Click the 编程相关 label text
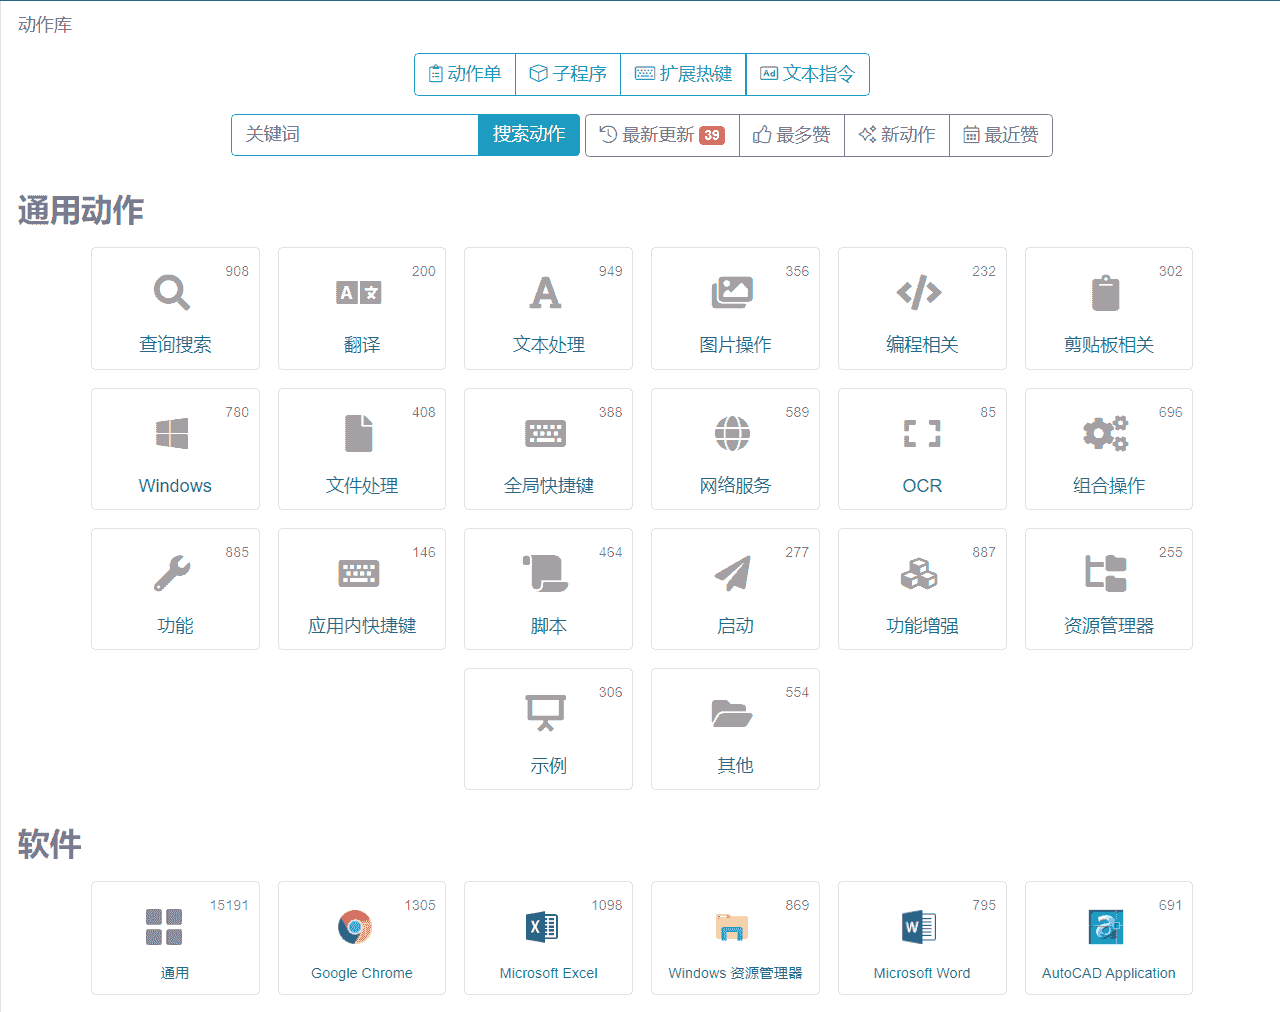 [x=922, y=345]
